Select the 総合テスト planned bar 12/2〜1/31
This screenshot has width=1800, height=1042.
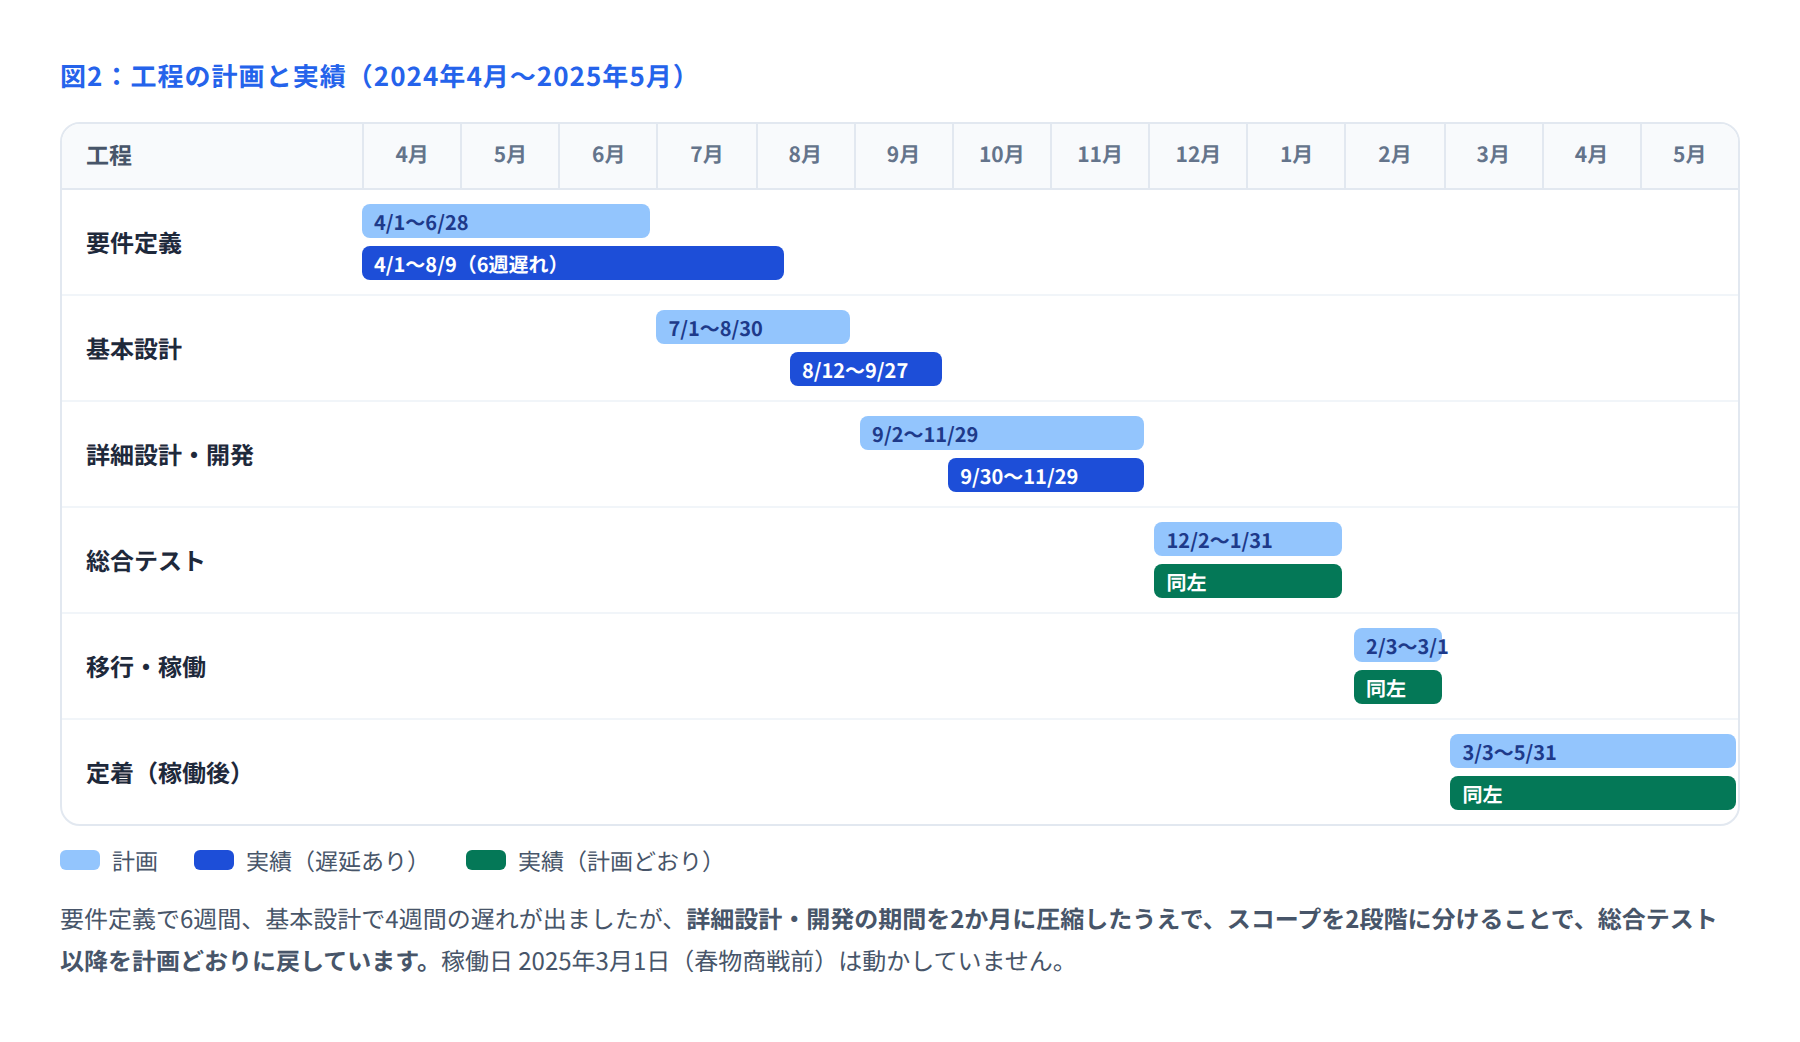click(x=1248, y=539)
